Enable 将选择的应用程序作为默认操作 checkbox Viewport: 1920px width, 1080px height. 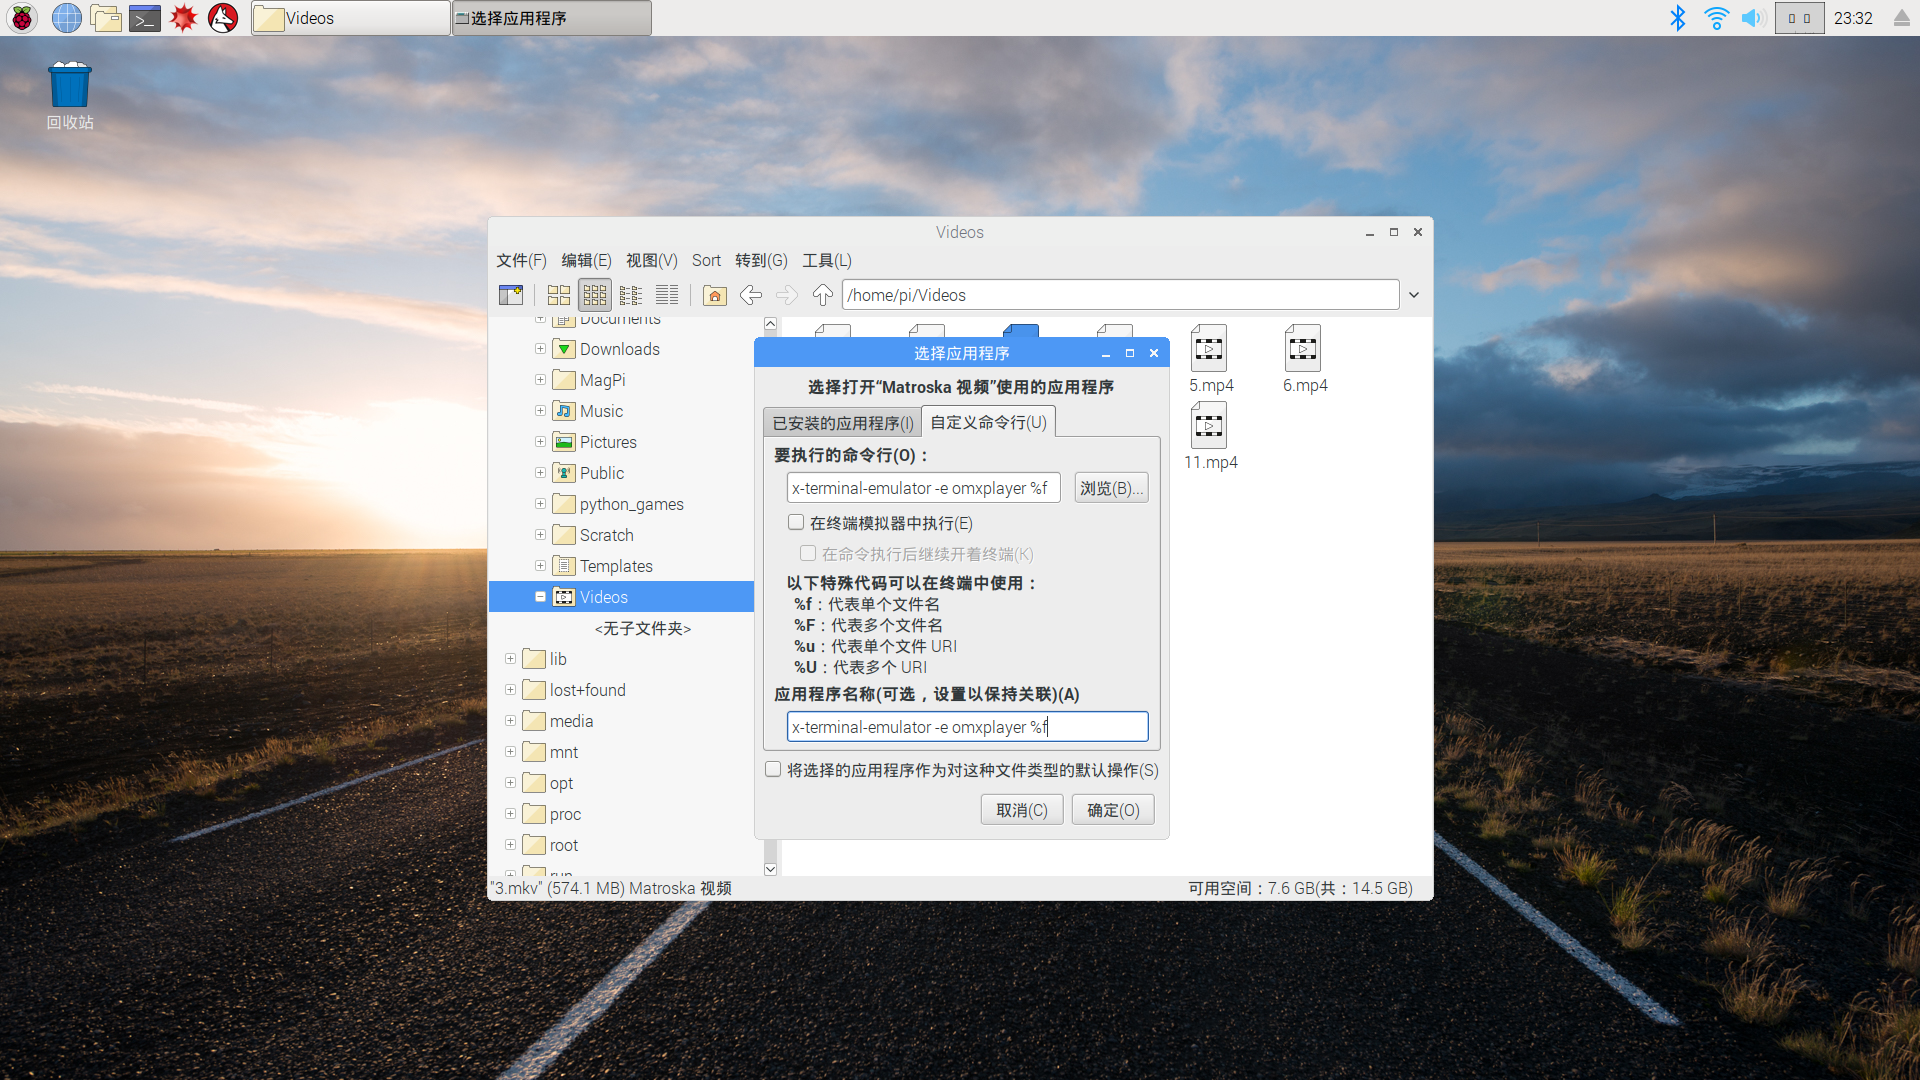point(771,769)
